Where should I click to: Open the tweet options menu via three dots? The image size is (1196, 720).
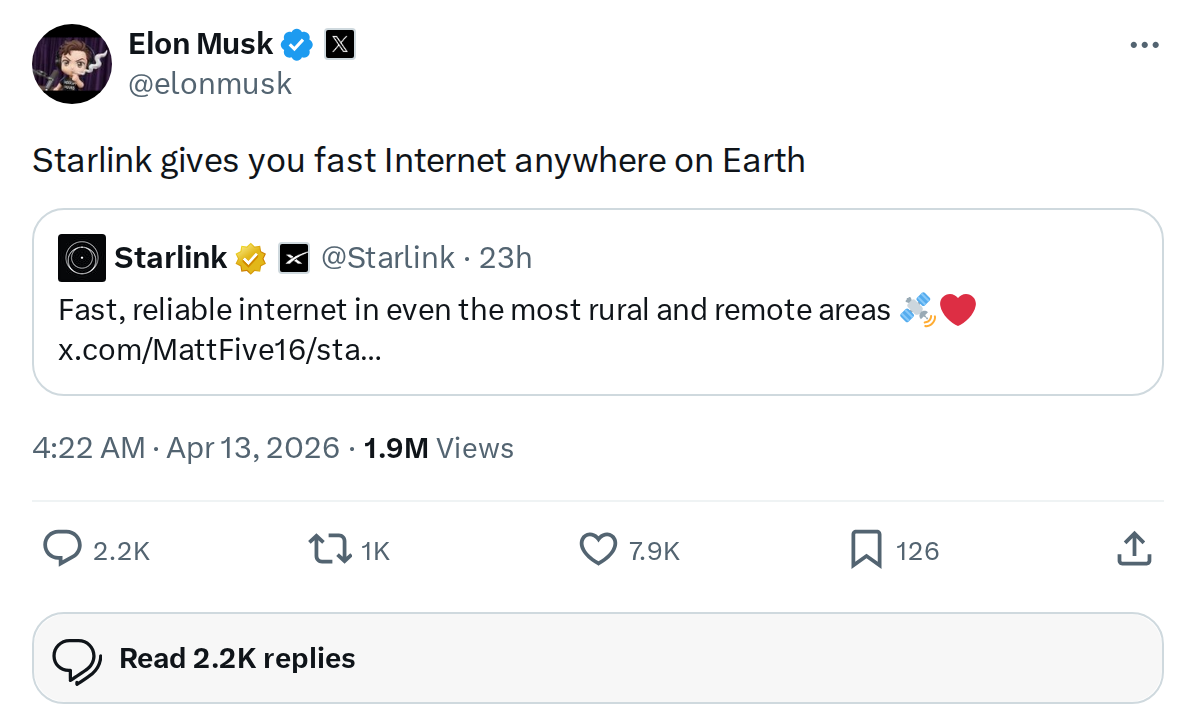point(1144,44)
